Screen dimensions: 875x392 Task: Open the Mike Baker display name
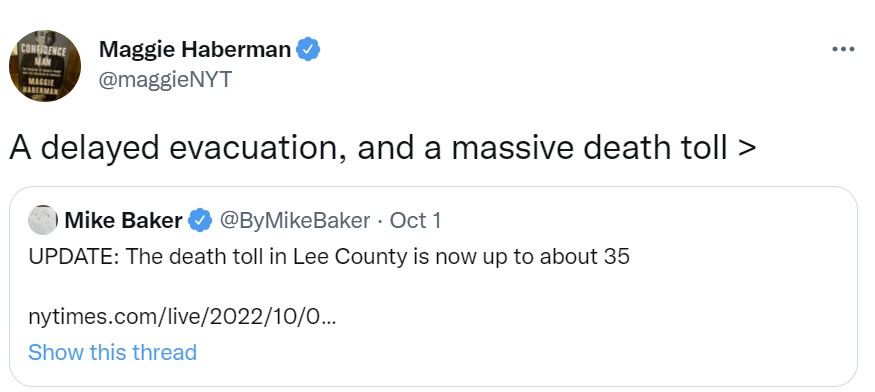[123, 221]
